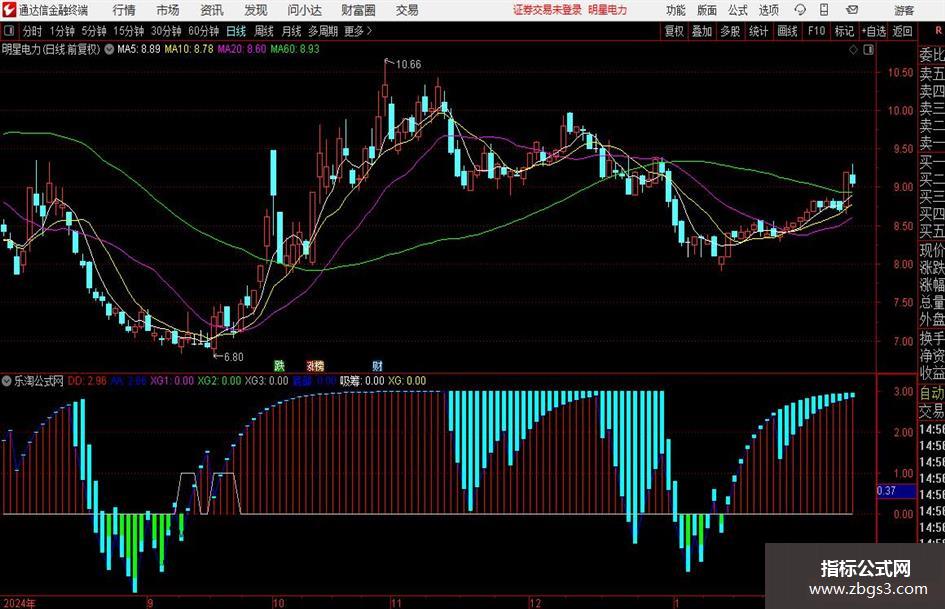
Task: Click the XG1: 0.00 indicator value
Action: pyautogui.click(x=172, y=381)
